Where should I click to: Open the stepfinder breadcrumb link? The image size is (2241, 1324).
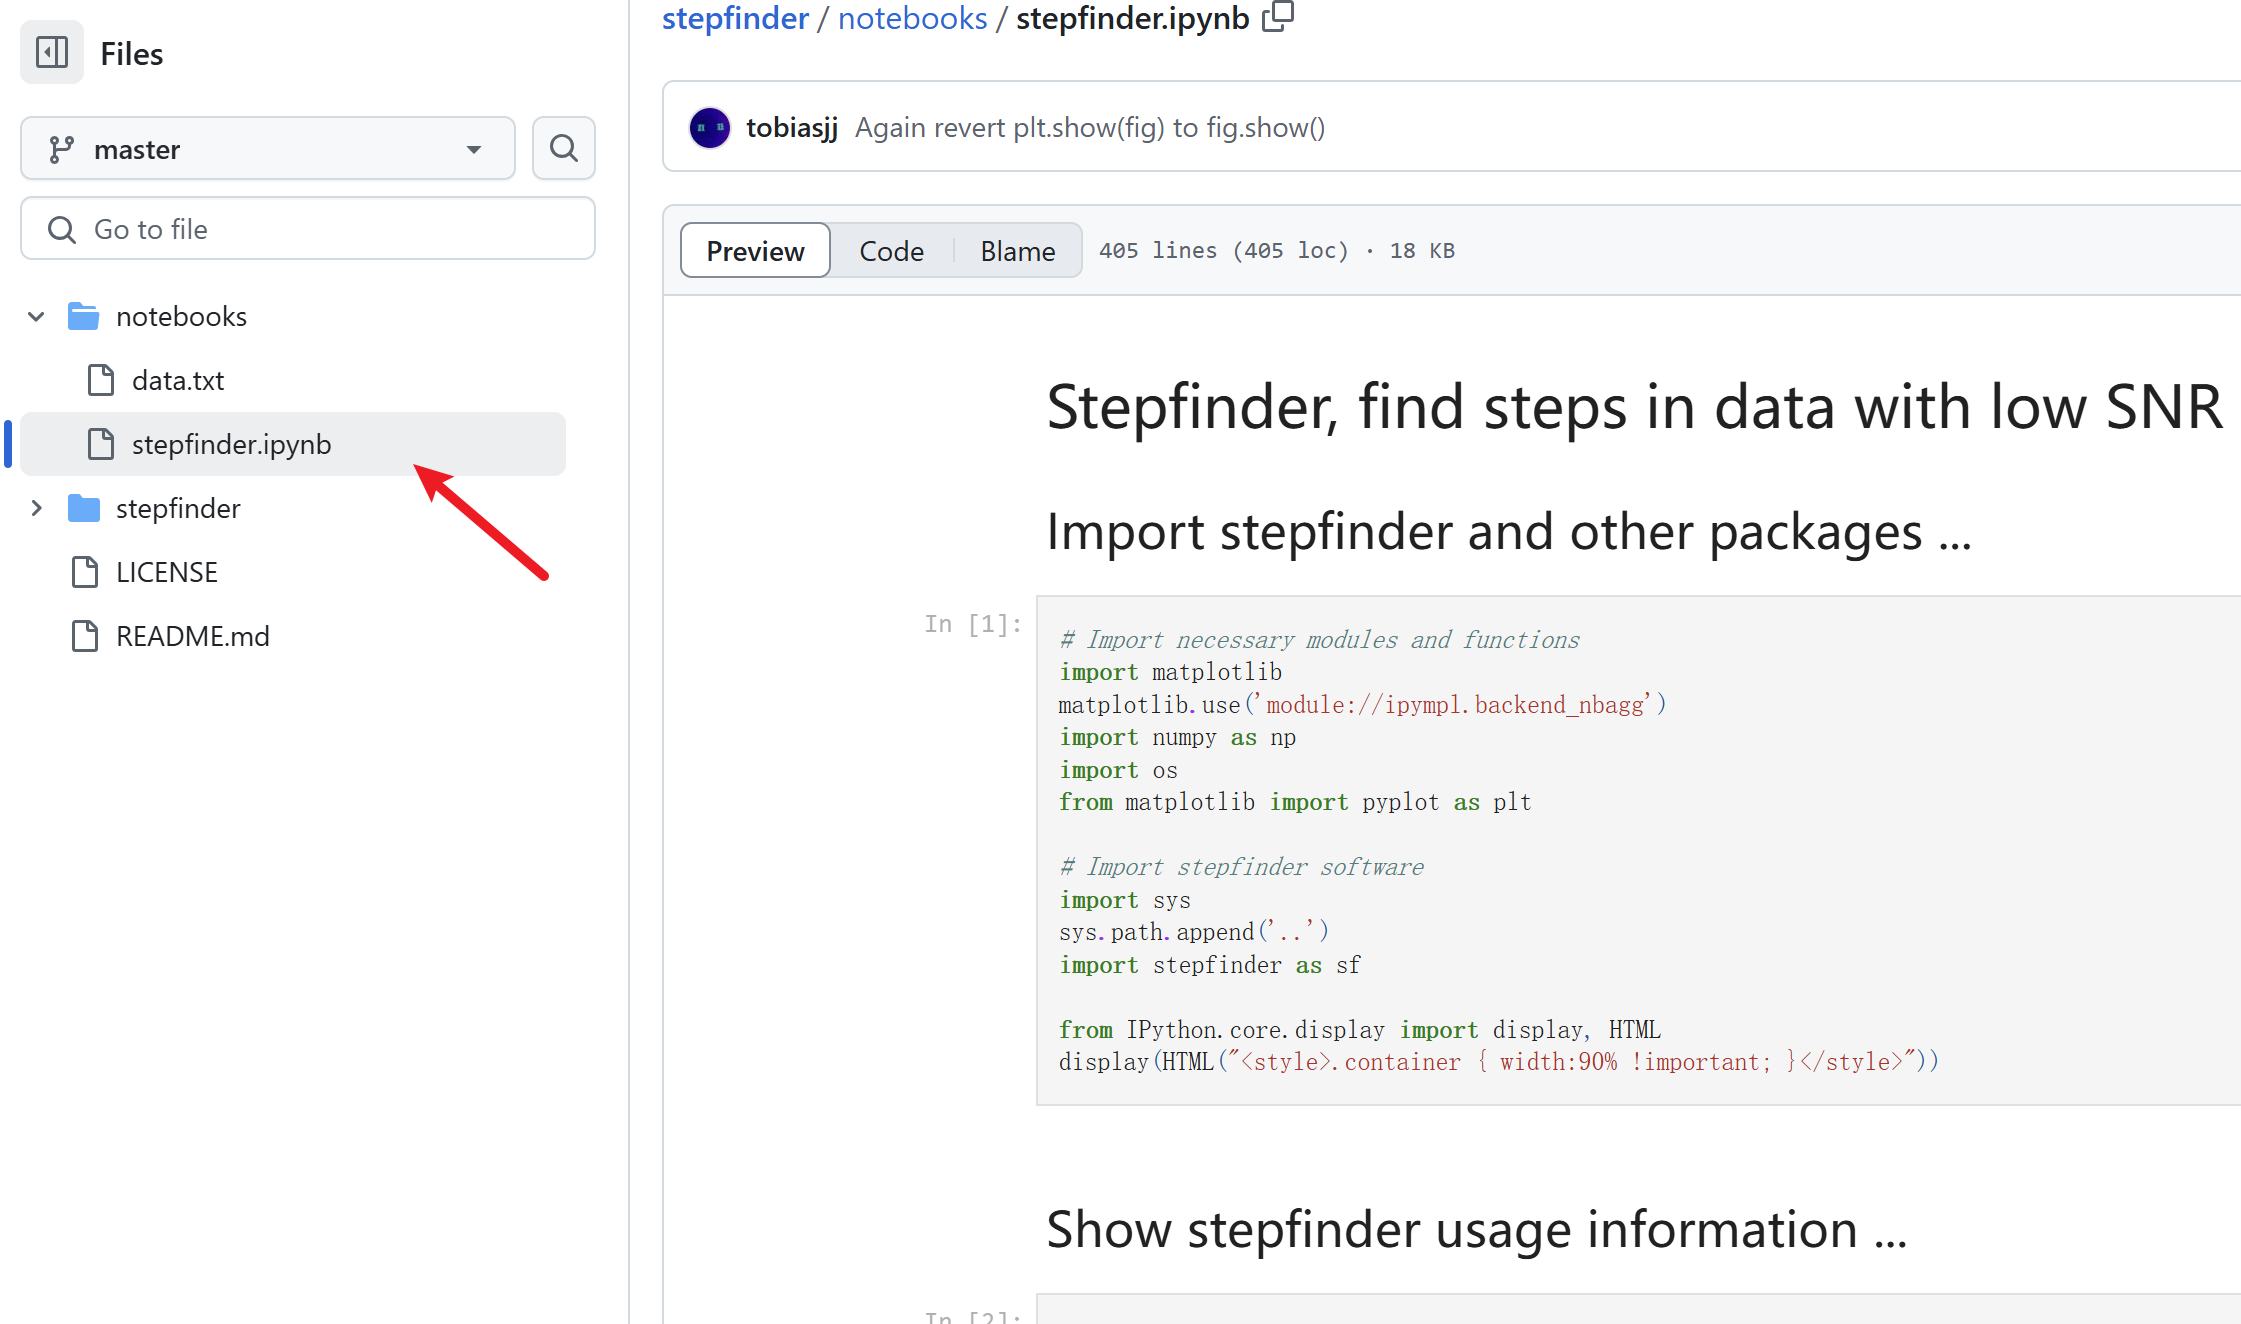(735, 18)
